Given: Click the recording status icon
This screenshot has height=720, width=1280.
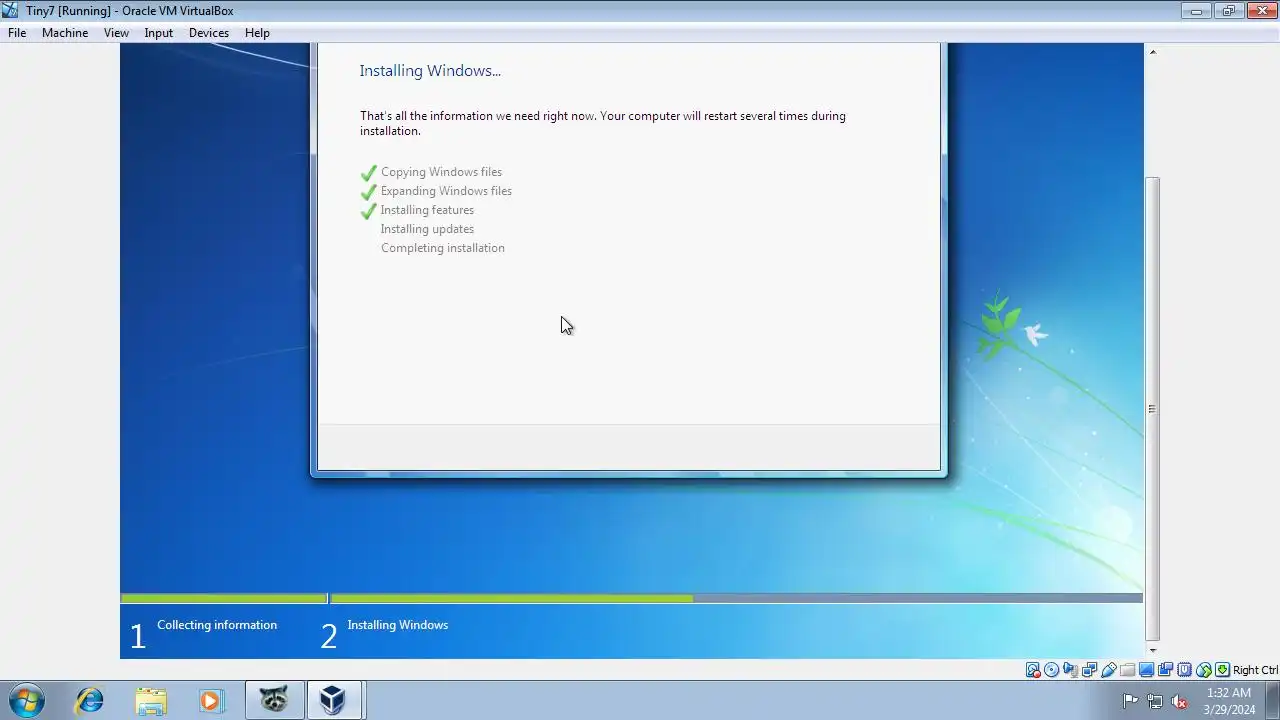Looking at the screenshot, I should click(x=1165, y=670).
